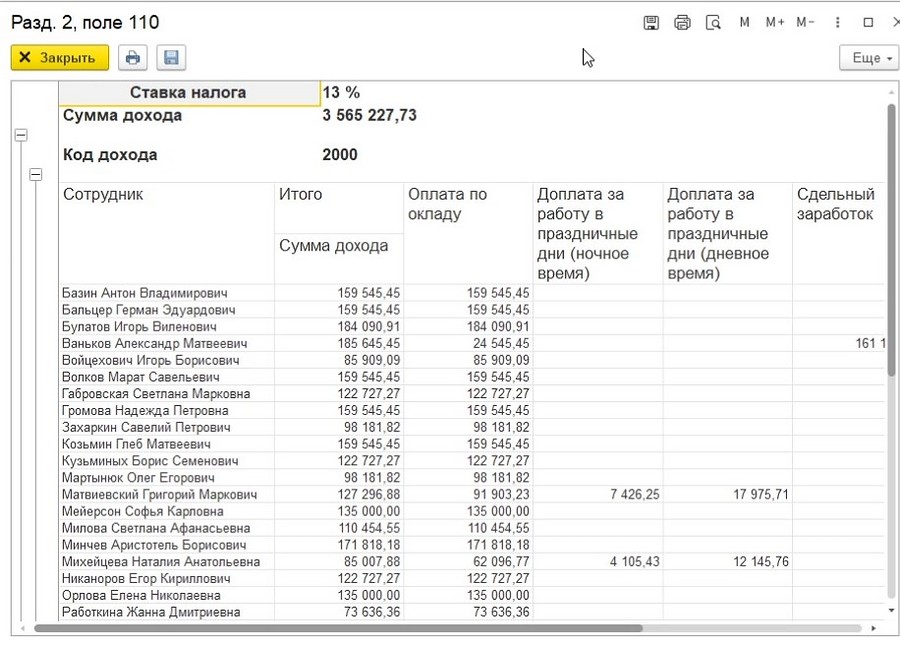Click the right arrow of horizontal scrollbar
The image size is (900, 645).
click(x=874, y=628)
